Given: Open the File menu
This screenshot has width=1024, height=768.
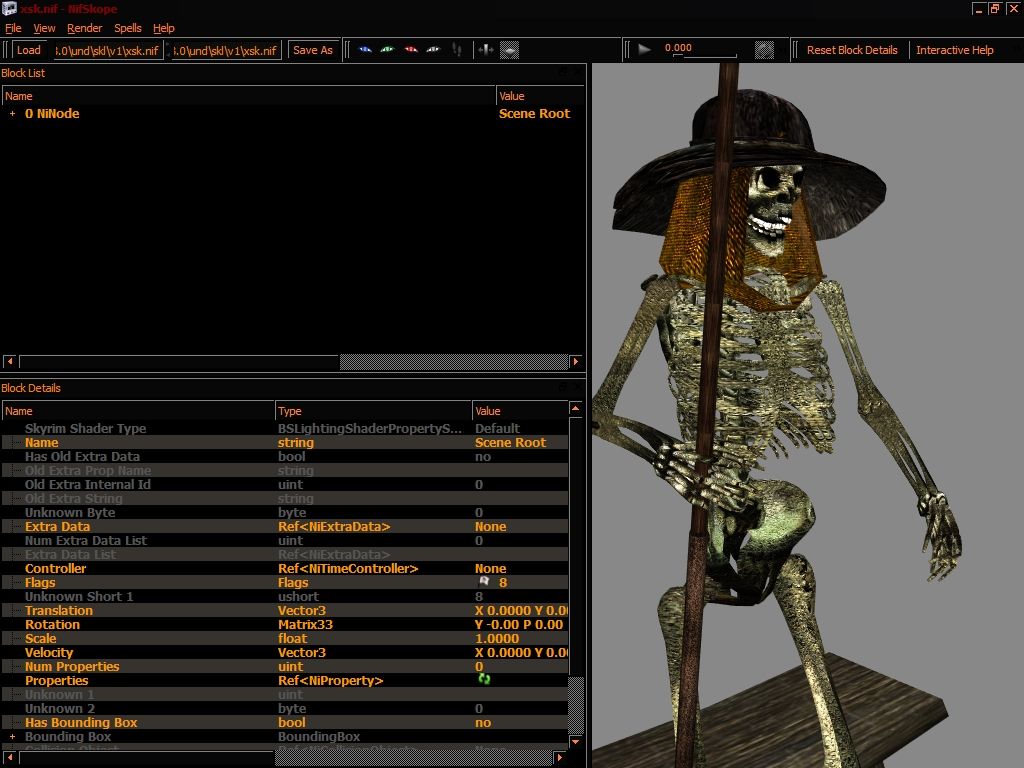Looking at the screenshot, I should coord(13,28).
